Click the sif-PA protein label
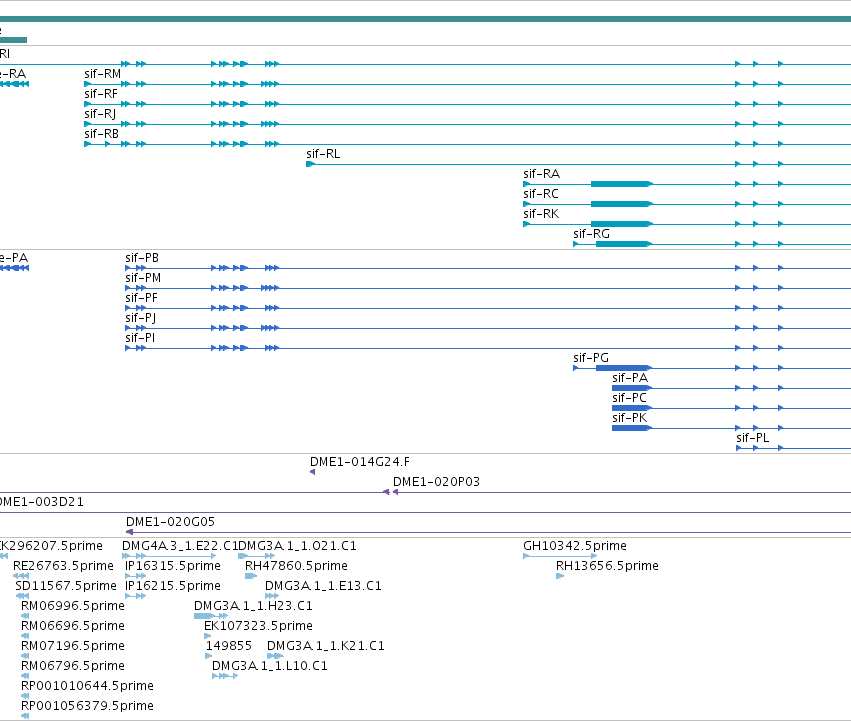Viewport: 851px width, 721px height. (630, 378)
